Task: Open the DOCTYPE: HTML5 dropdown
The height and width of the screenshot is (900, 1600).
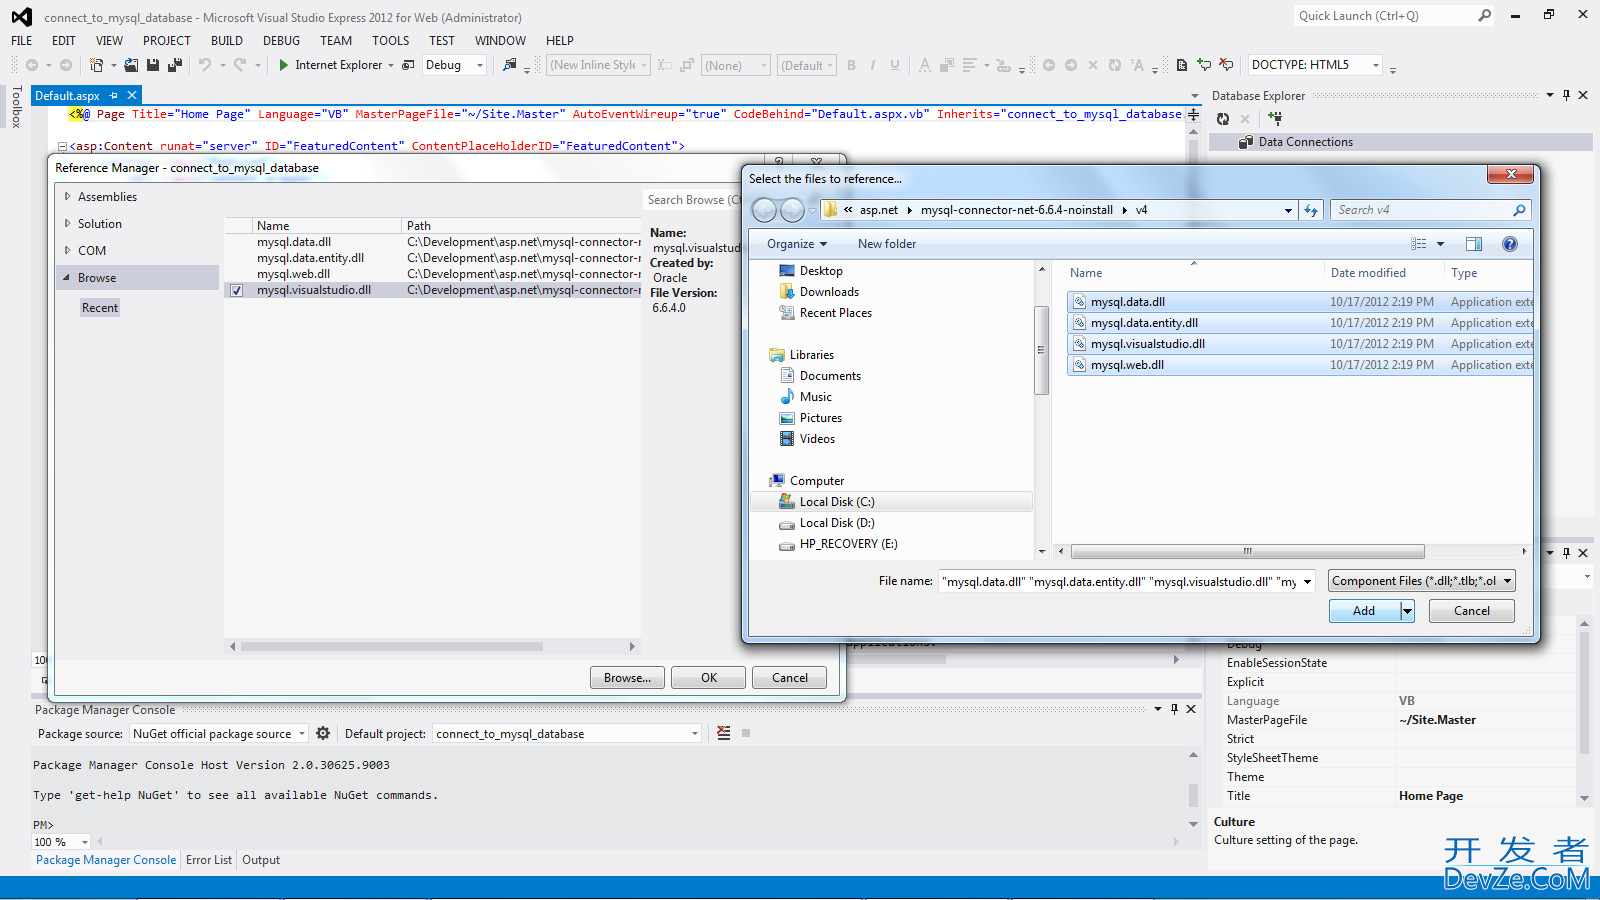Action: (1376, 65)
